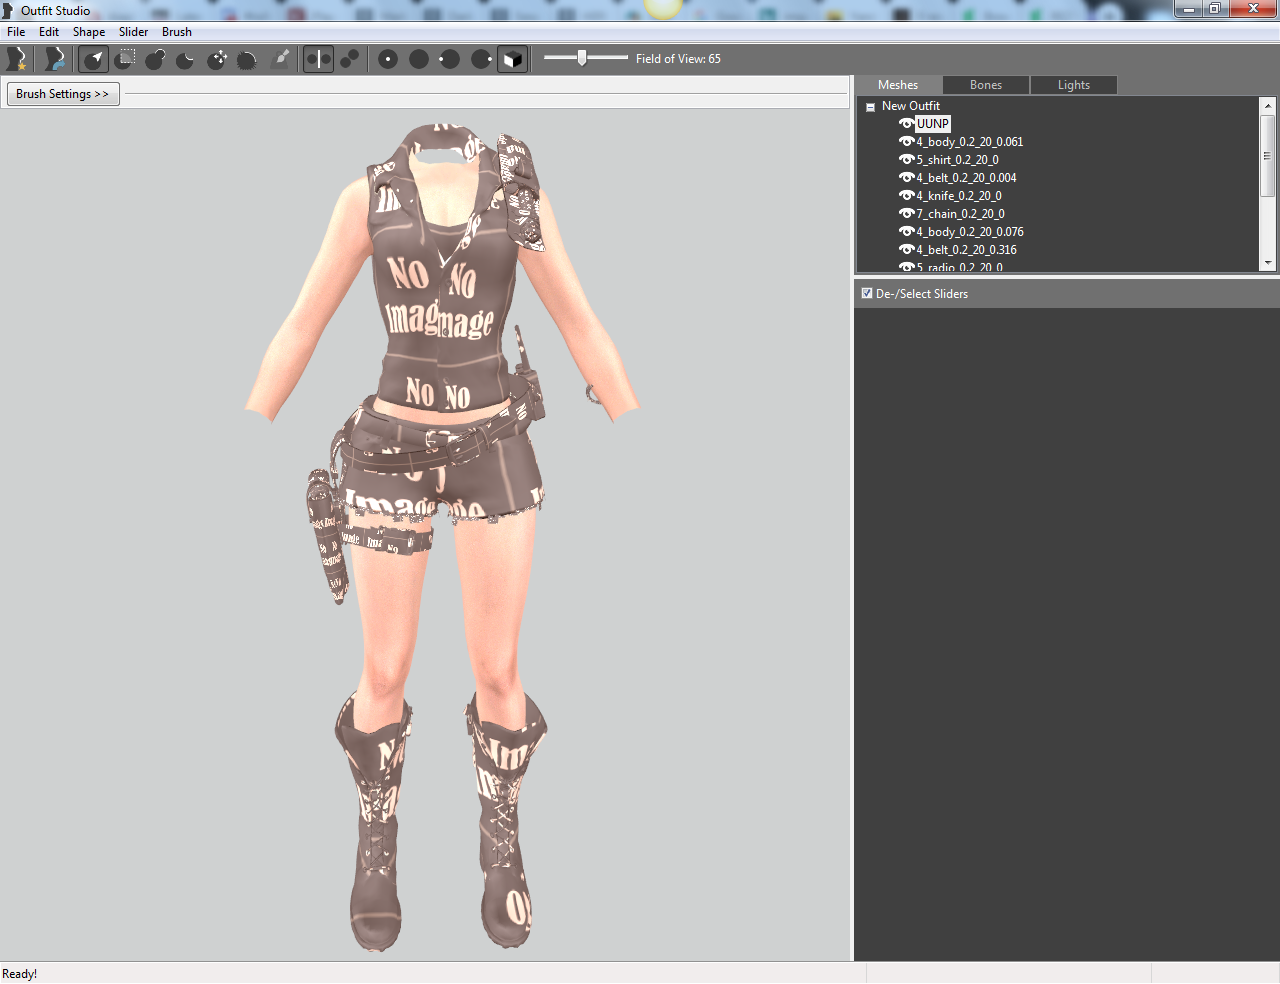Click the New Project icon with star
This screenshot has height=984, width=1280.
pyautogui.click(x=16, y=59)
